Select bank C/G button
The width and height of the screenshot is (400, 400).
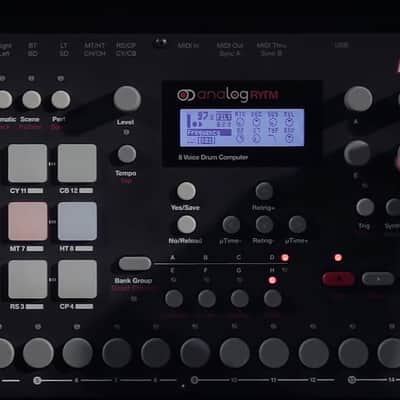point(240,298)
